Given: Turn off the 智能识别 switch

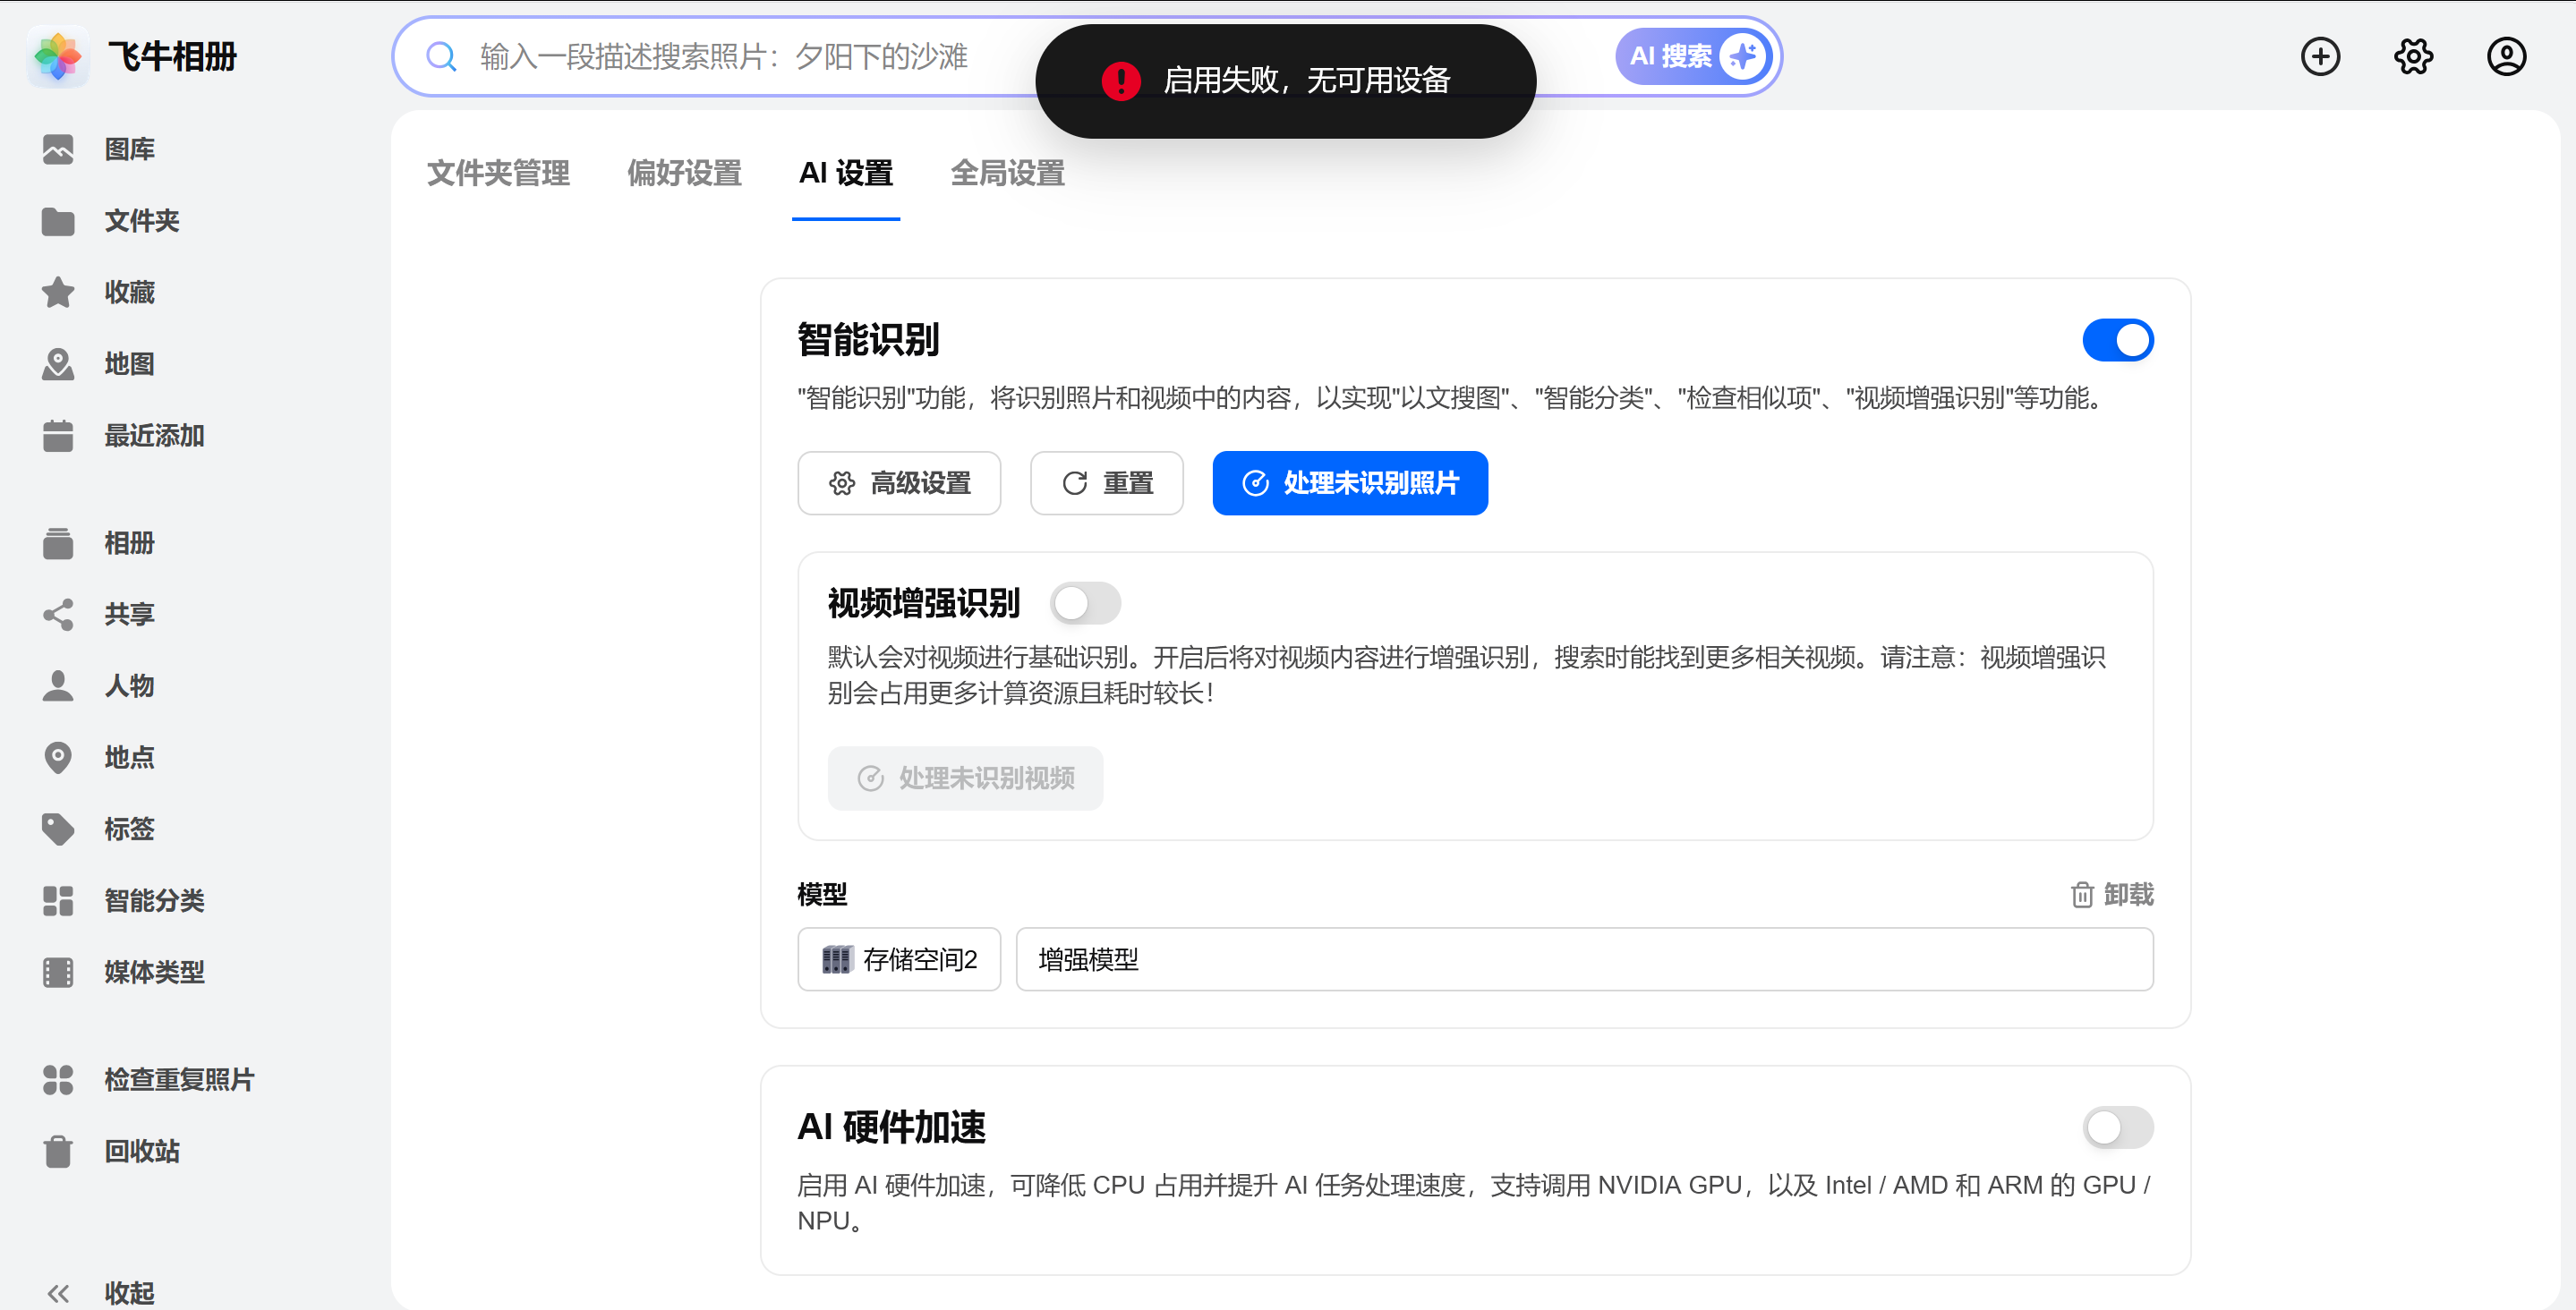Looking at the screenshot, I should (2118, 341).
